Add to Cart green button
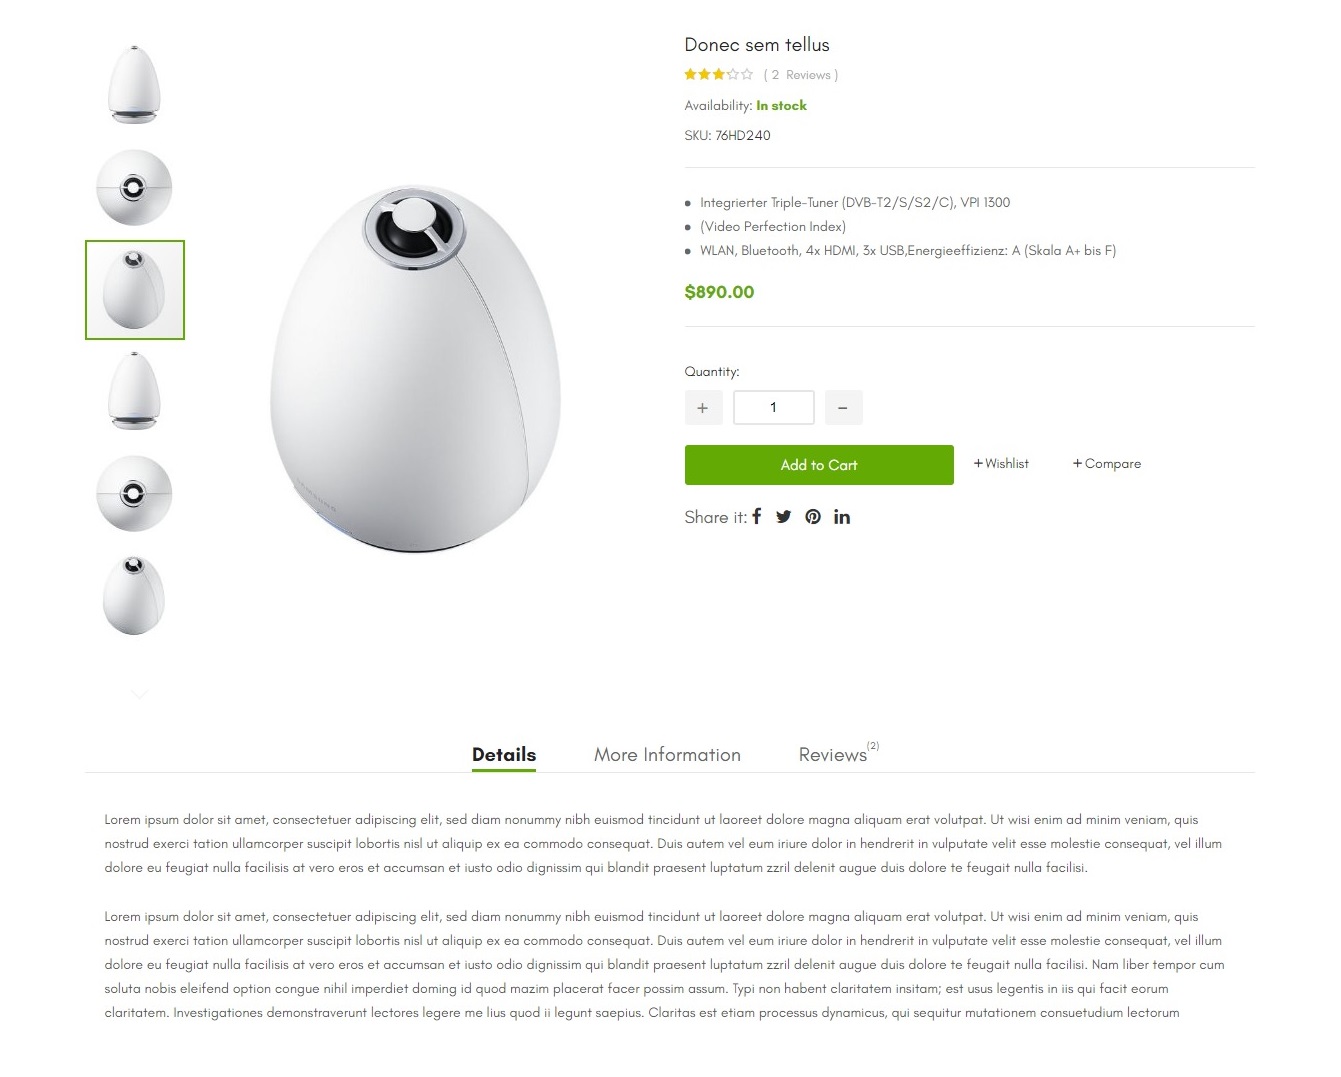1341x1077 pixels. [x=819, y=465]
